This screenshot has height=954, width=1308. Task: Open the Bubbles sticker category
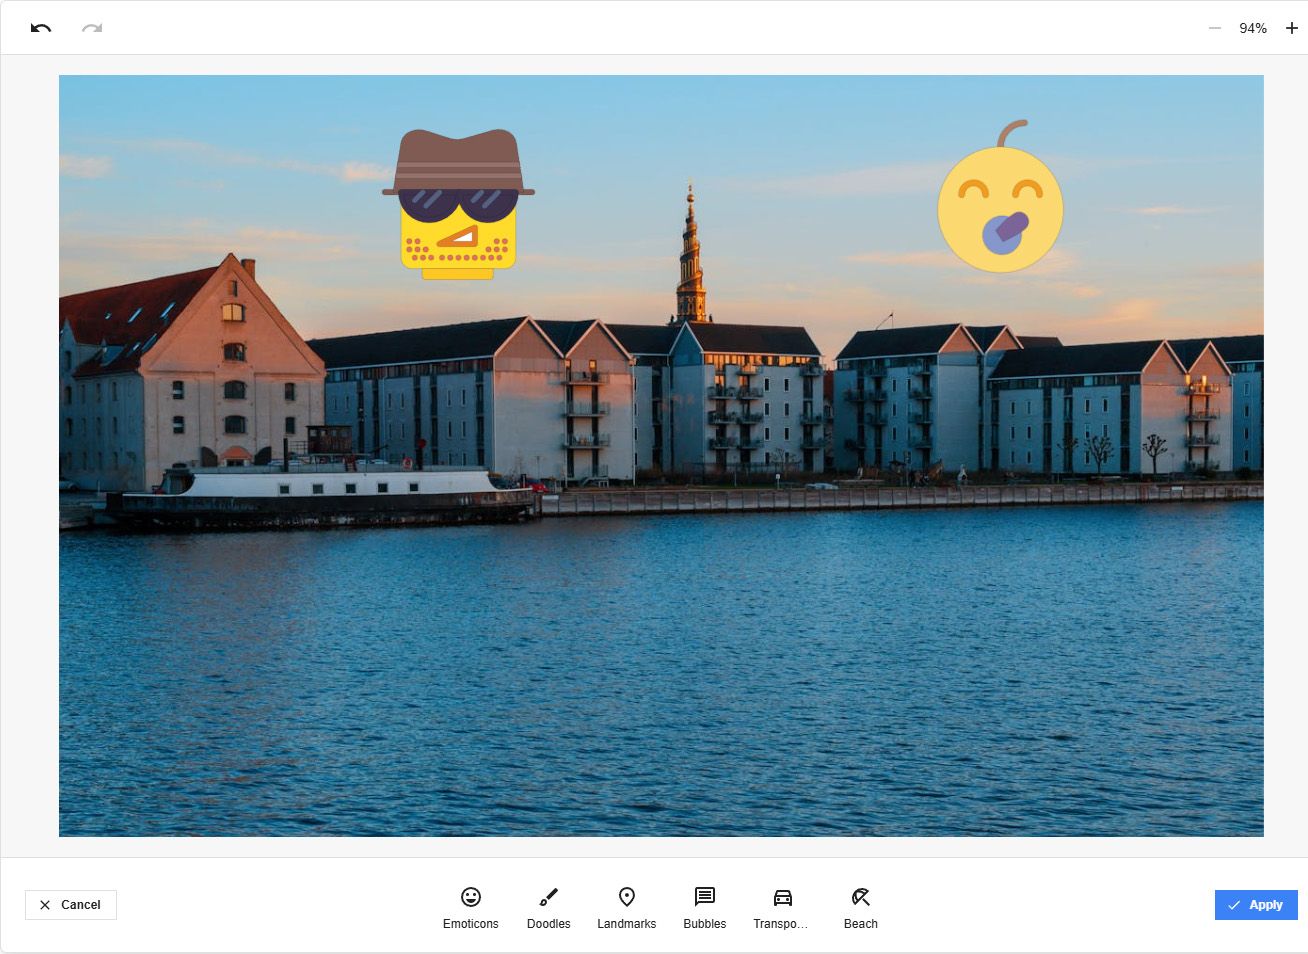point(705,908)
